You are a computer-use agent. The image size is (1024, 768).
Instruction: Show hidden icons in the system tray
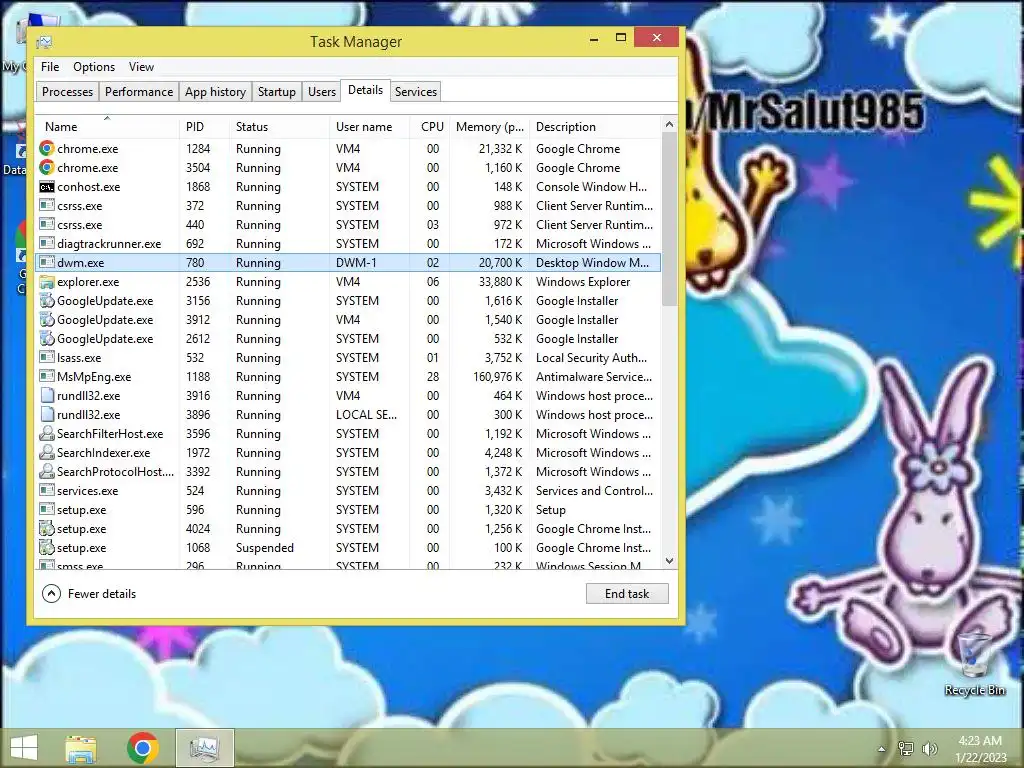click(x=882, y=749)
